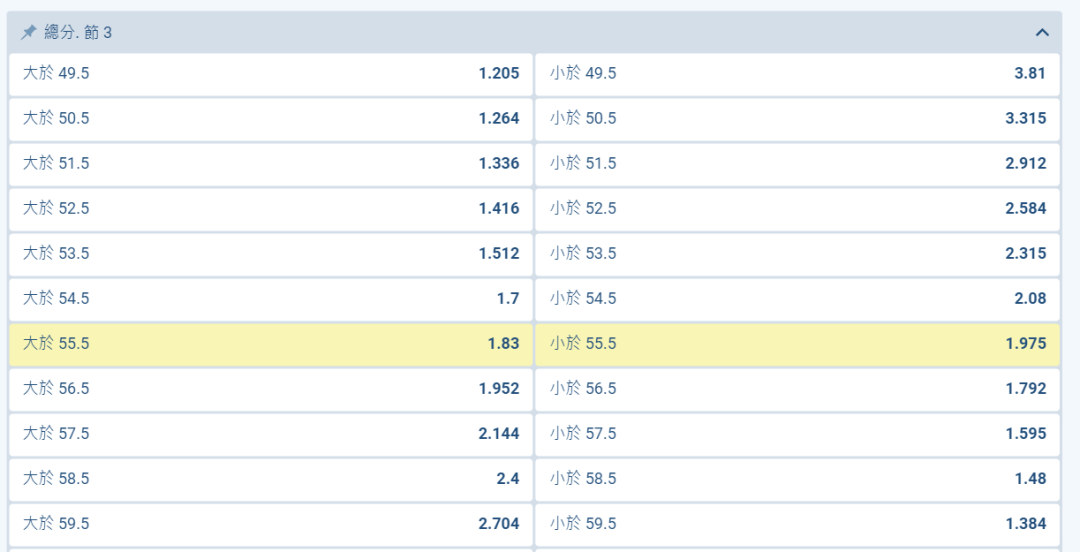1080x552 pixels.
Task: Choose 大於 51.5 with odds 1.336
Action: click(270, 163)
